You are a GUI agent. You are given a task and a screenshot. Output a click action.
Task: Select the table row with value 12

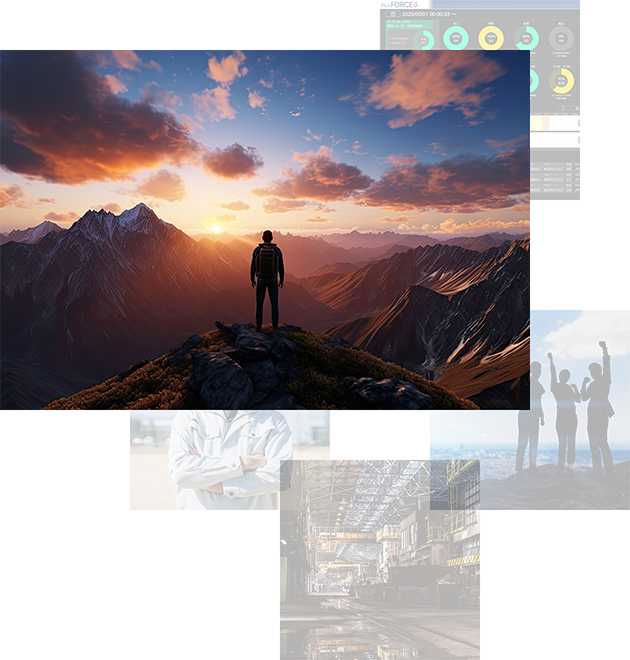(555, 180)
